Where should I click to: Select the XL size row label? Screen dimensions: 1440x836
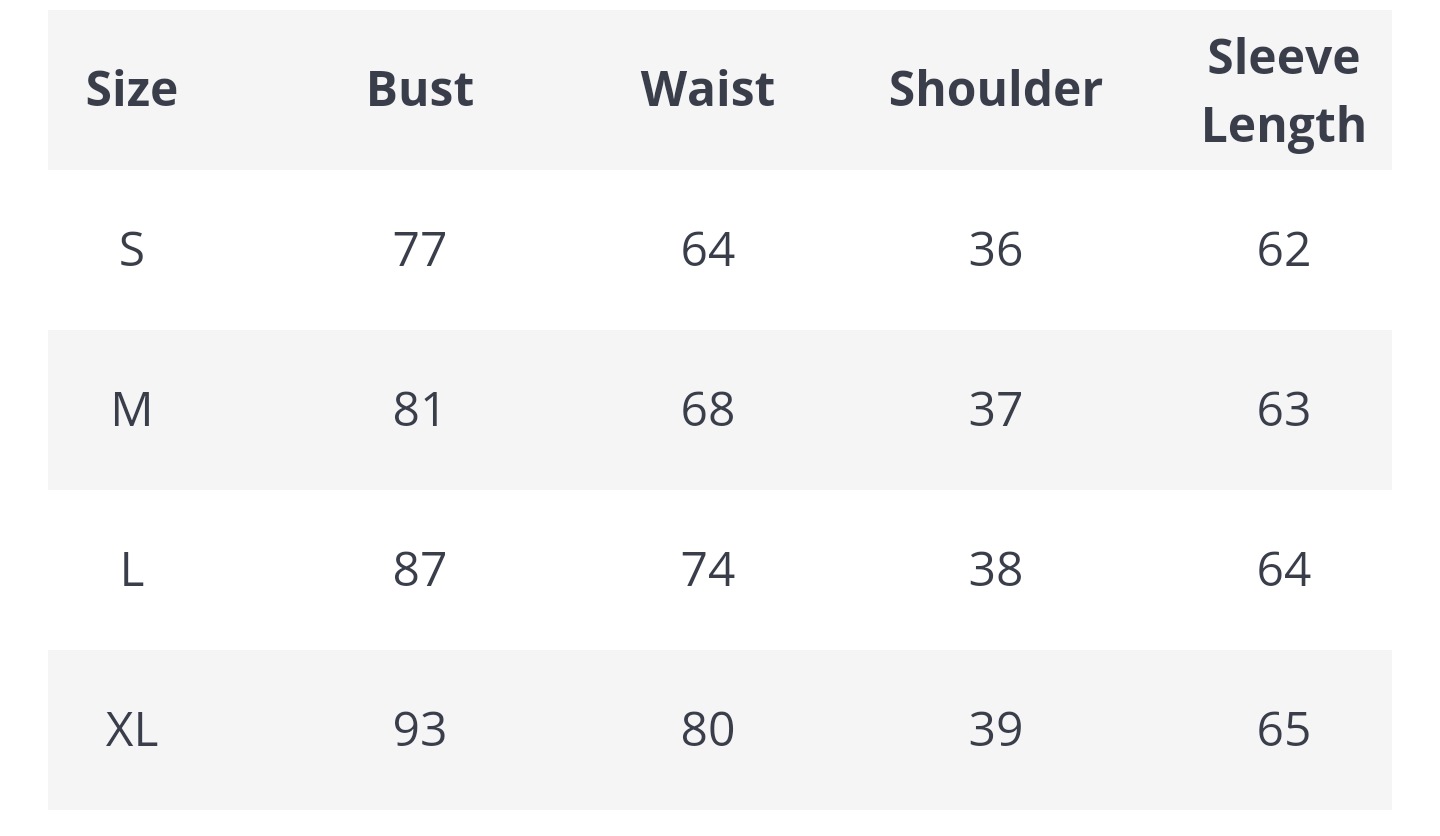132,730
